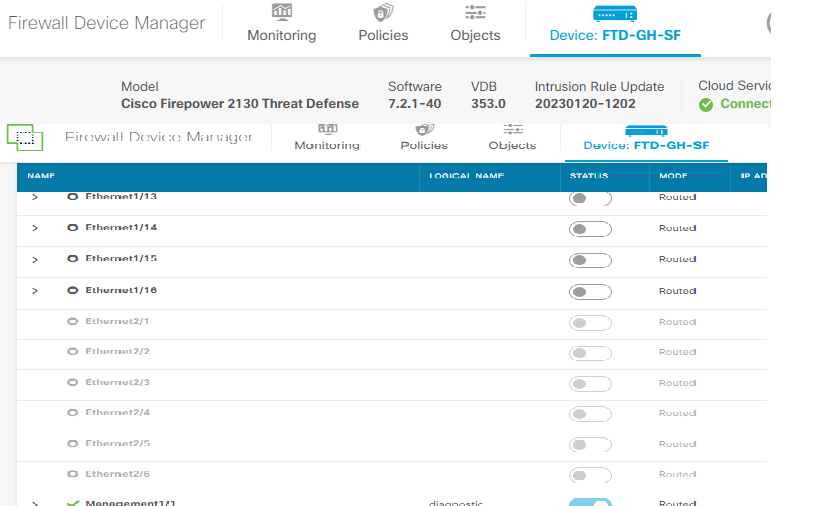Click Routed mode in Ethernet1/16 row

[677, 291]
